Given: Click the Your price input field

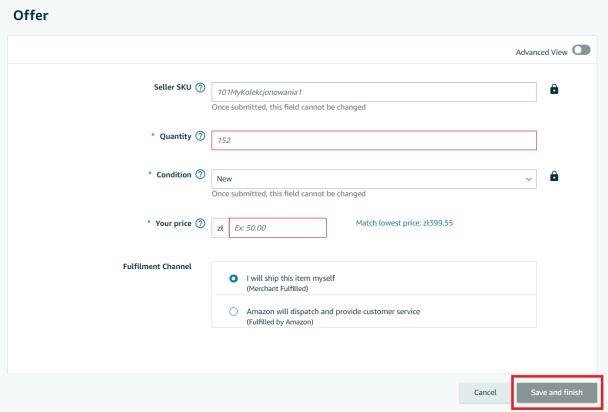Looking at the screenshot, I should coord(278,228).
